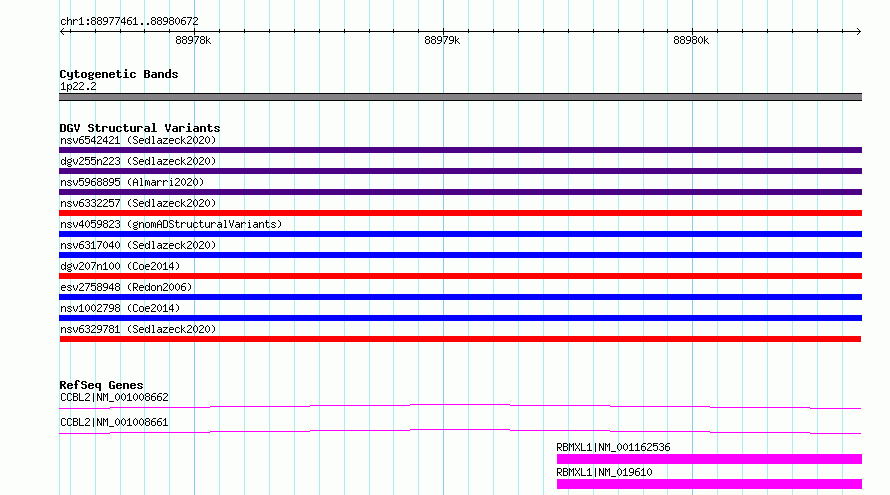Open the nsv5968895 (Almarri2020) label
Screen dimensions: 890x495
click(132, 182)
